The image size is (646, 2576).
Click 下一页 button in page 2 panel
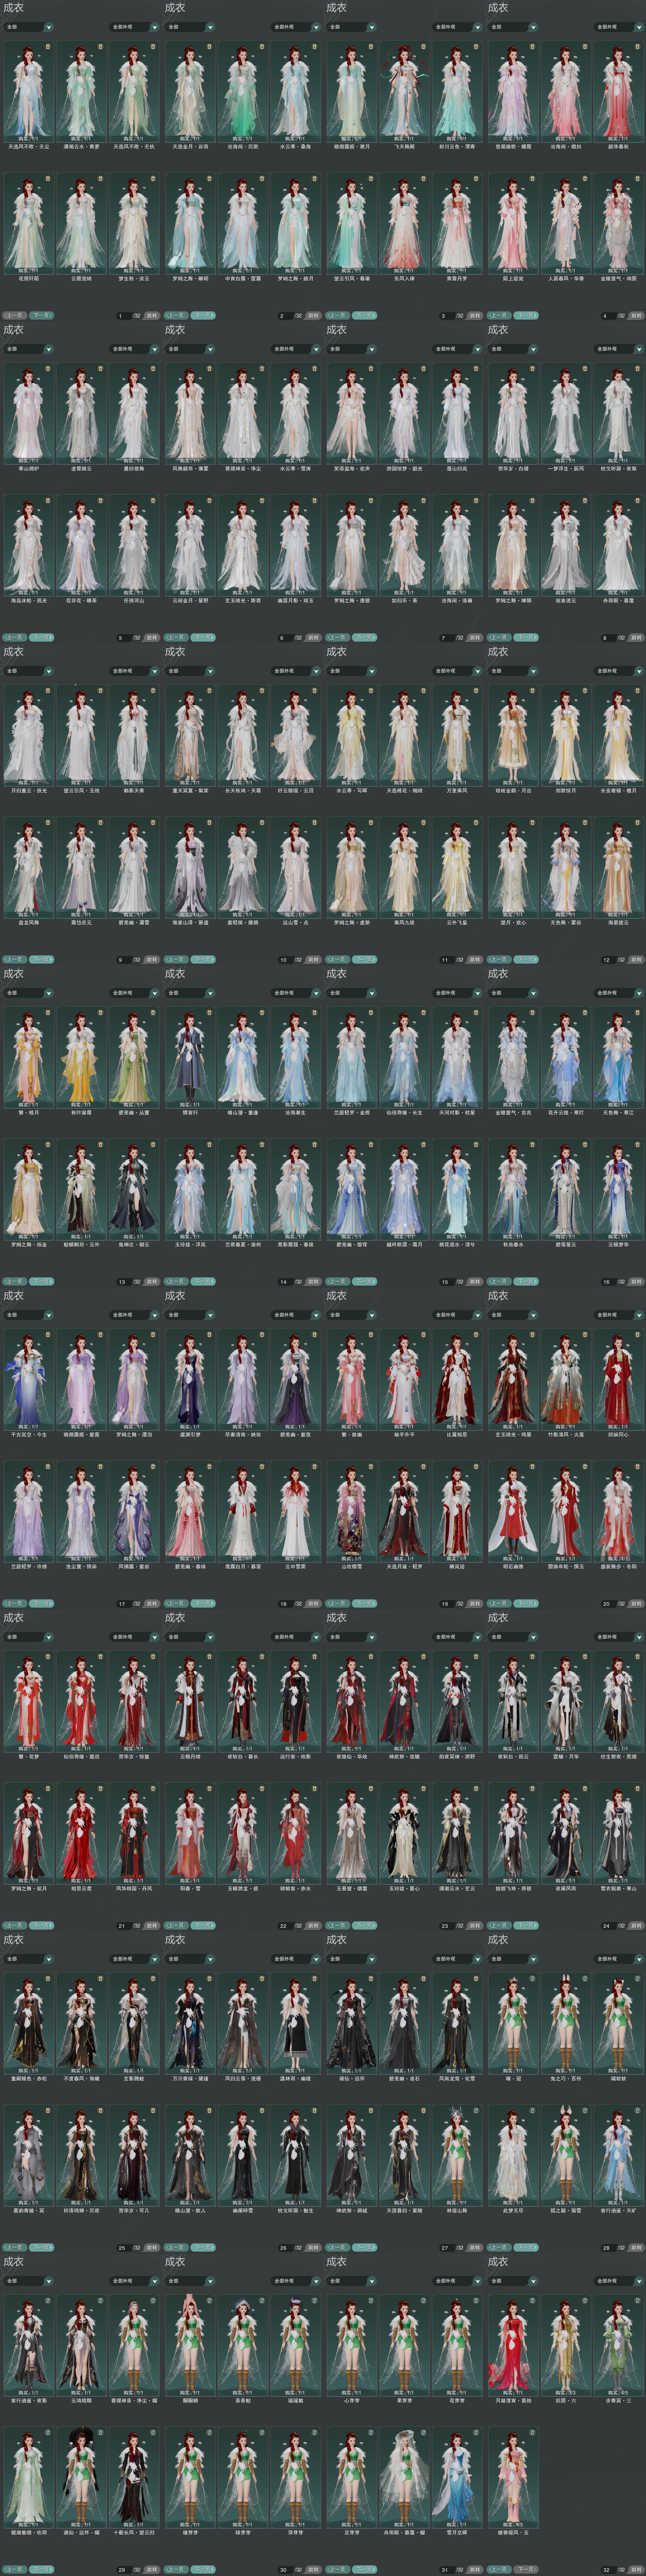[x=203, y=315]
